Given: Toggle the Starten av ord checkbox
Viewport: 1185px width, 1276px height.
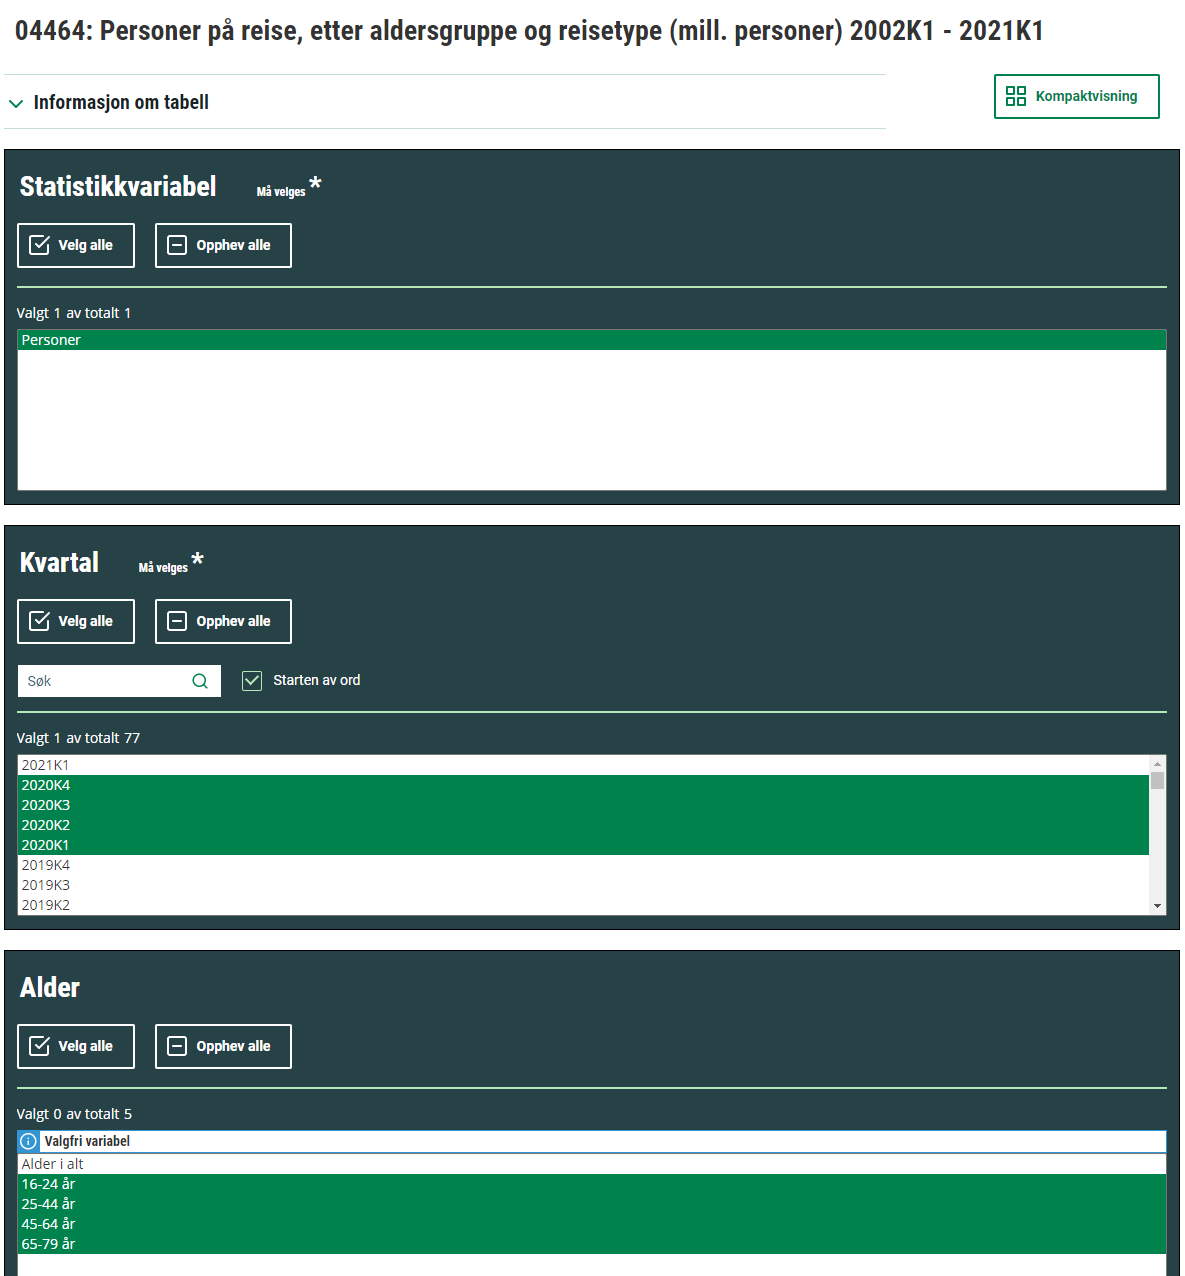Looking at the screenshot, I should coord(252,680).
